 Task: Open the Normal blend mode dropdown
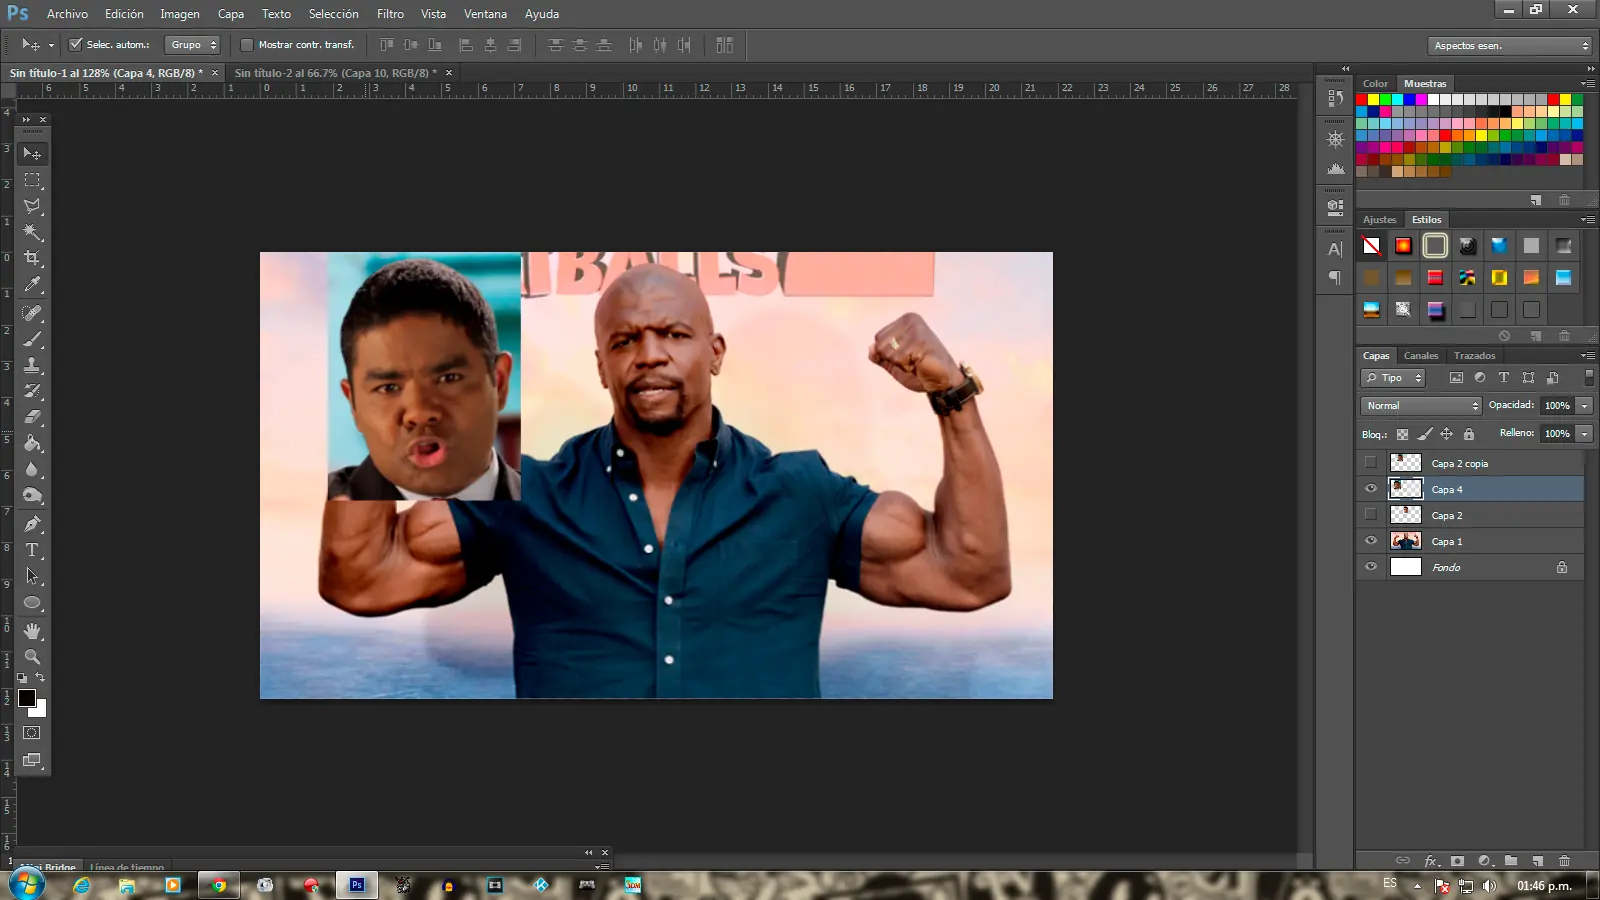[x=1421, y=406]
